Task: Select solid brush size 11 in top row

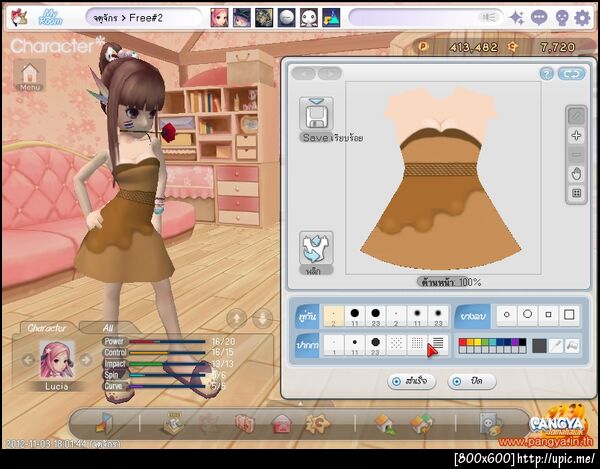Action: click(355, 316)
